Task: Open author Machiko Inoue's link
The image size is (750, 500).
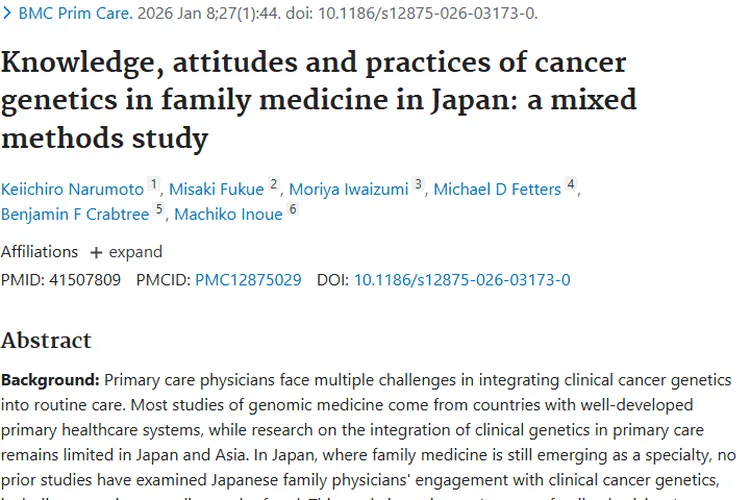Action: click(x=228, y=214)
